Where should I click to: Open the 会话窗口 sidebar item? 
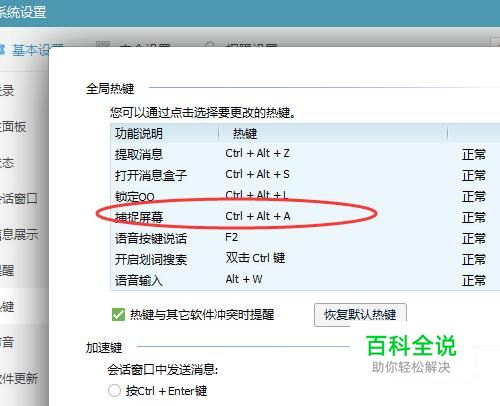(x=18, y=199)
